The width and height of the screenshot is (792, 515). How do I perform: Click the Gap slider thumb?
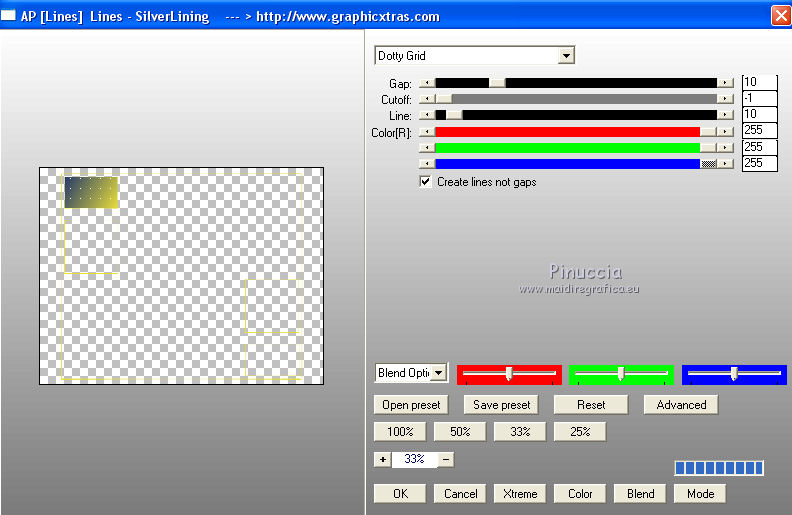[497, 83]
